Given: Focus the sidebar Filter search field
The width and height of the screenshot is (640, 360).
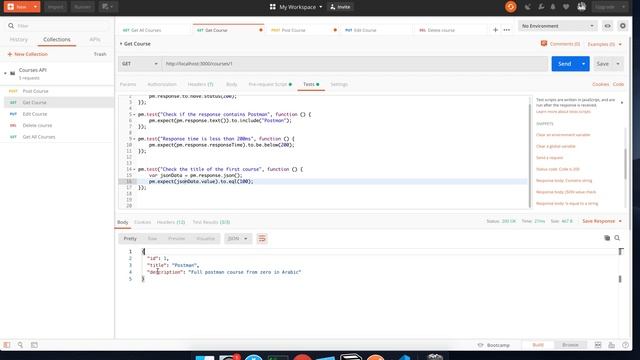Looking at the screenshot, I should [x=58, y=26].
